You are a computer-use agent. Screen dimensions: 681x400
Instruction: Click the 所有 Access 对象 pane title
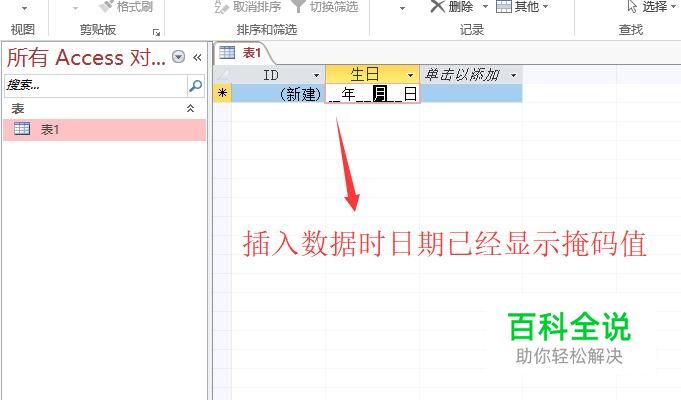click(x=86, y=57)
